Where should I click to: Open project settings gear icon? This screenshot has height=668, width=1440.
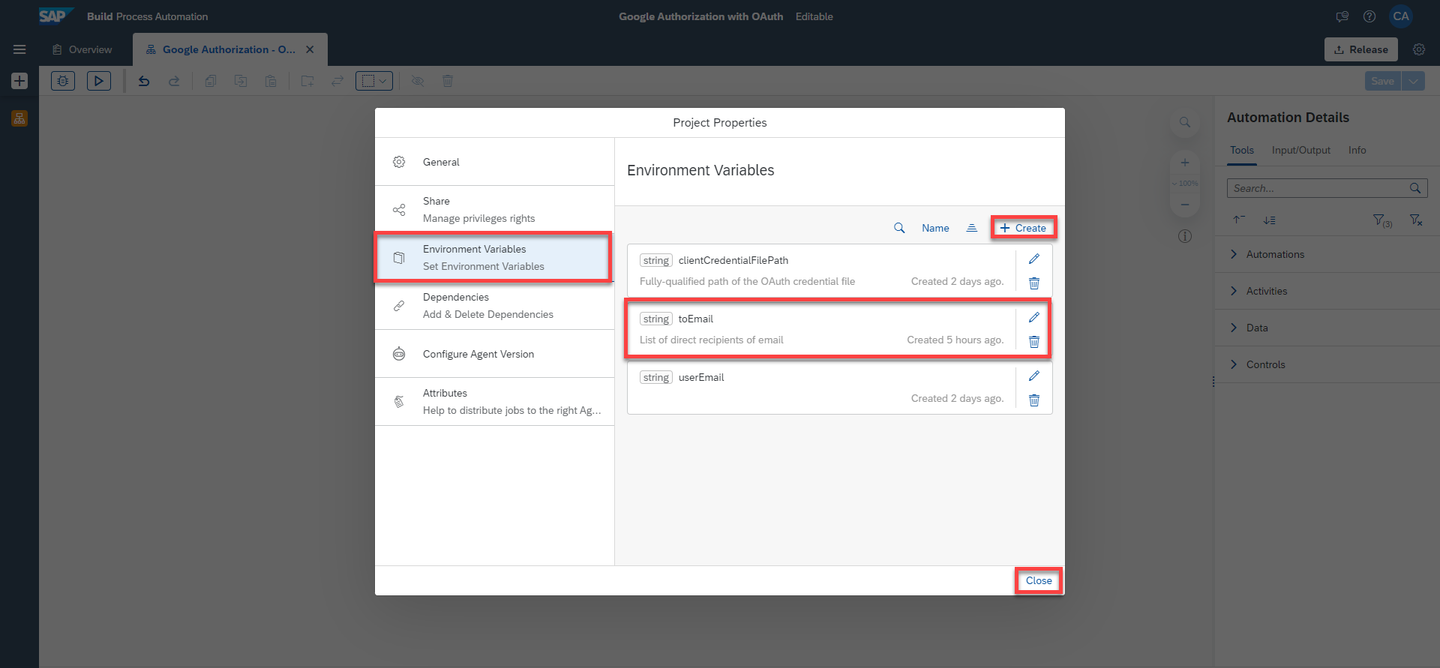[x=1419, y=49]
